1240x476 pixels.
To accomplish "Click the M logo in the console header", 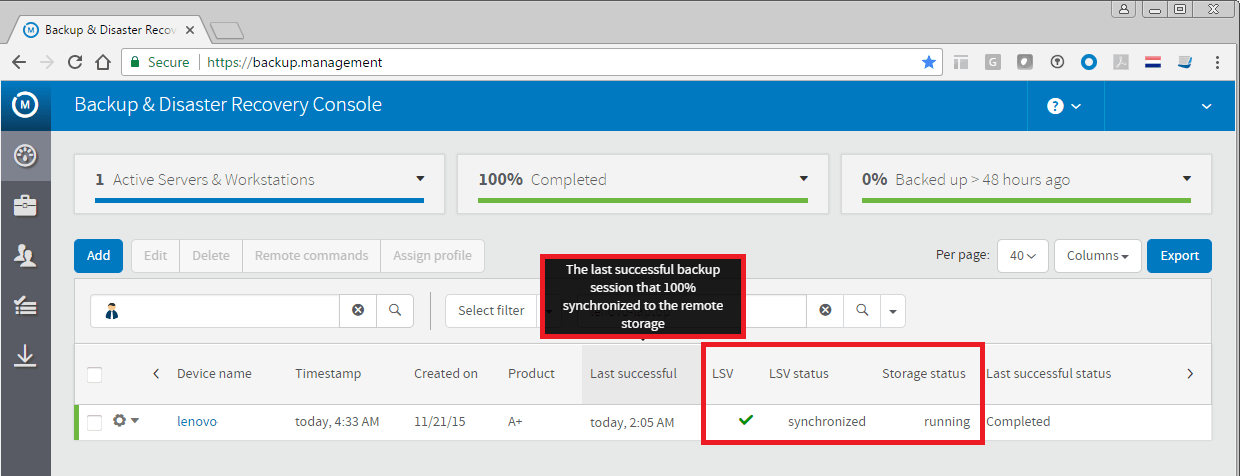I will click(x=25, y=104).
